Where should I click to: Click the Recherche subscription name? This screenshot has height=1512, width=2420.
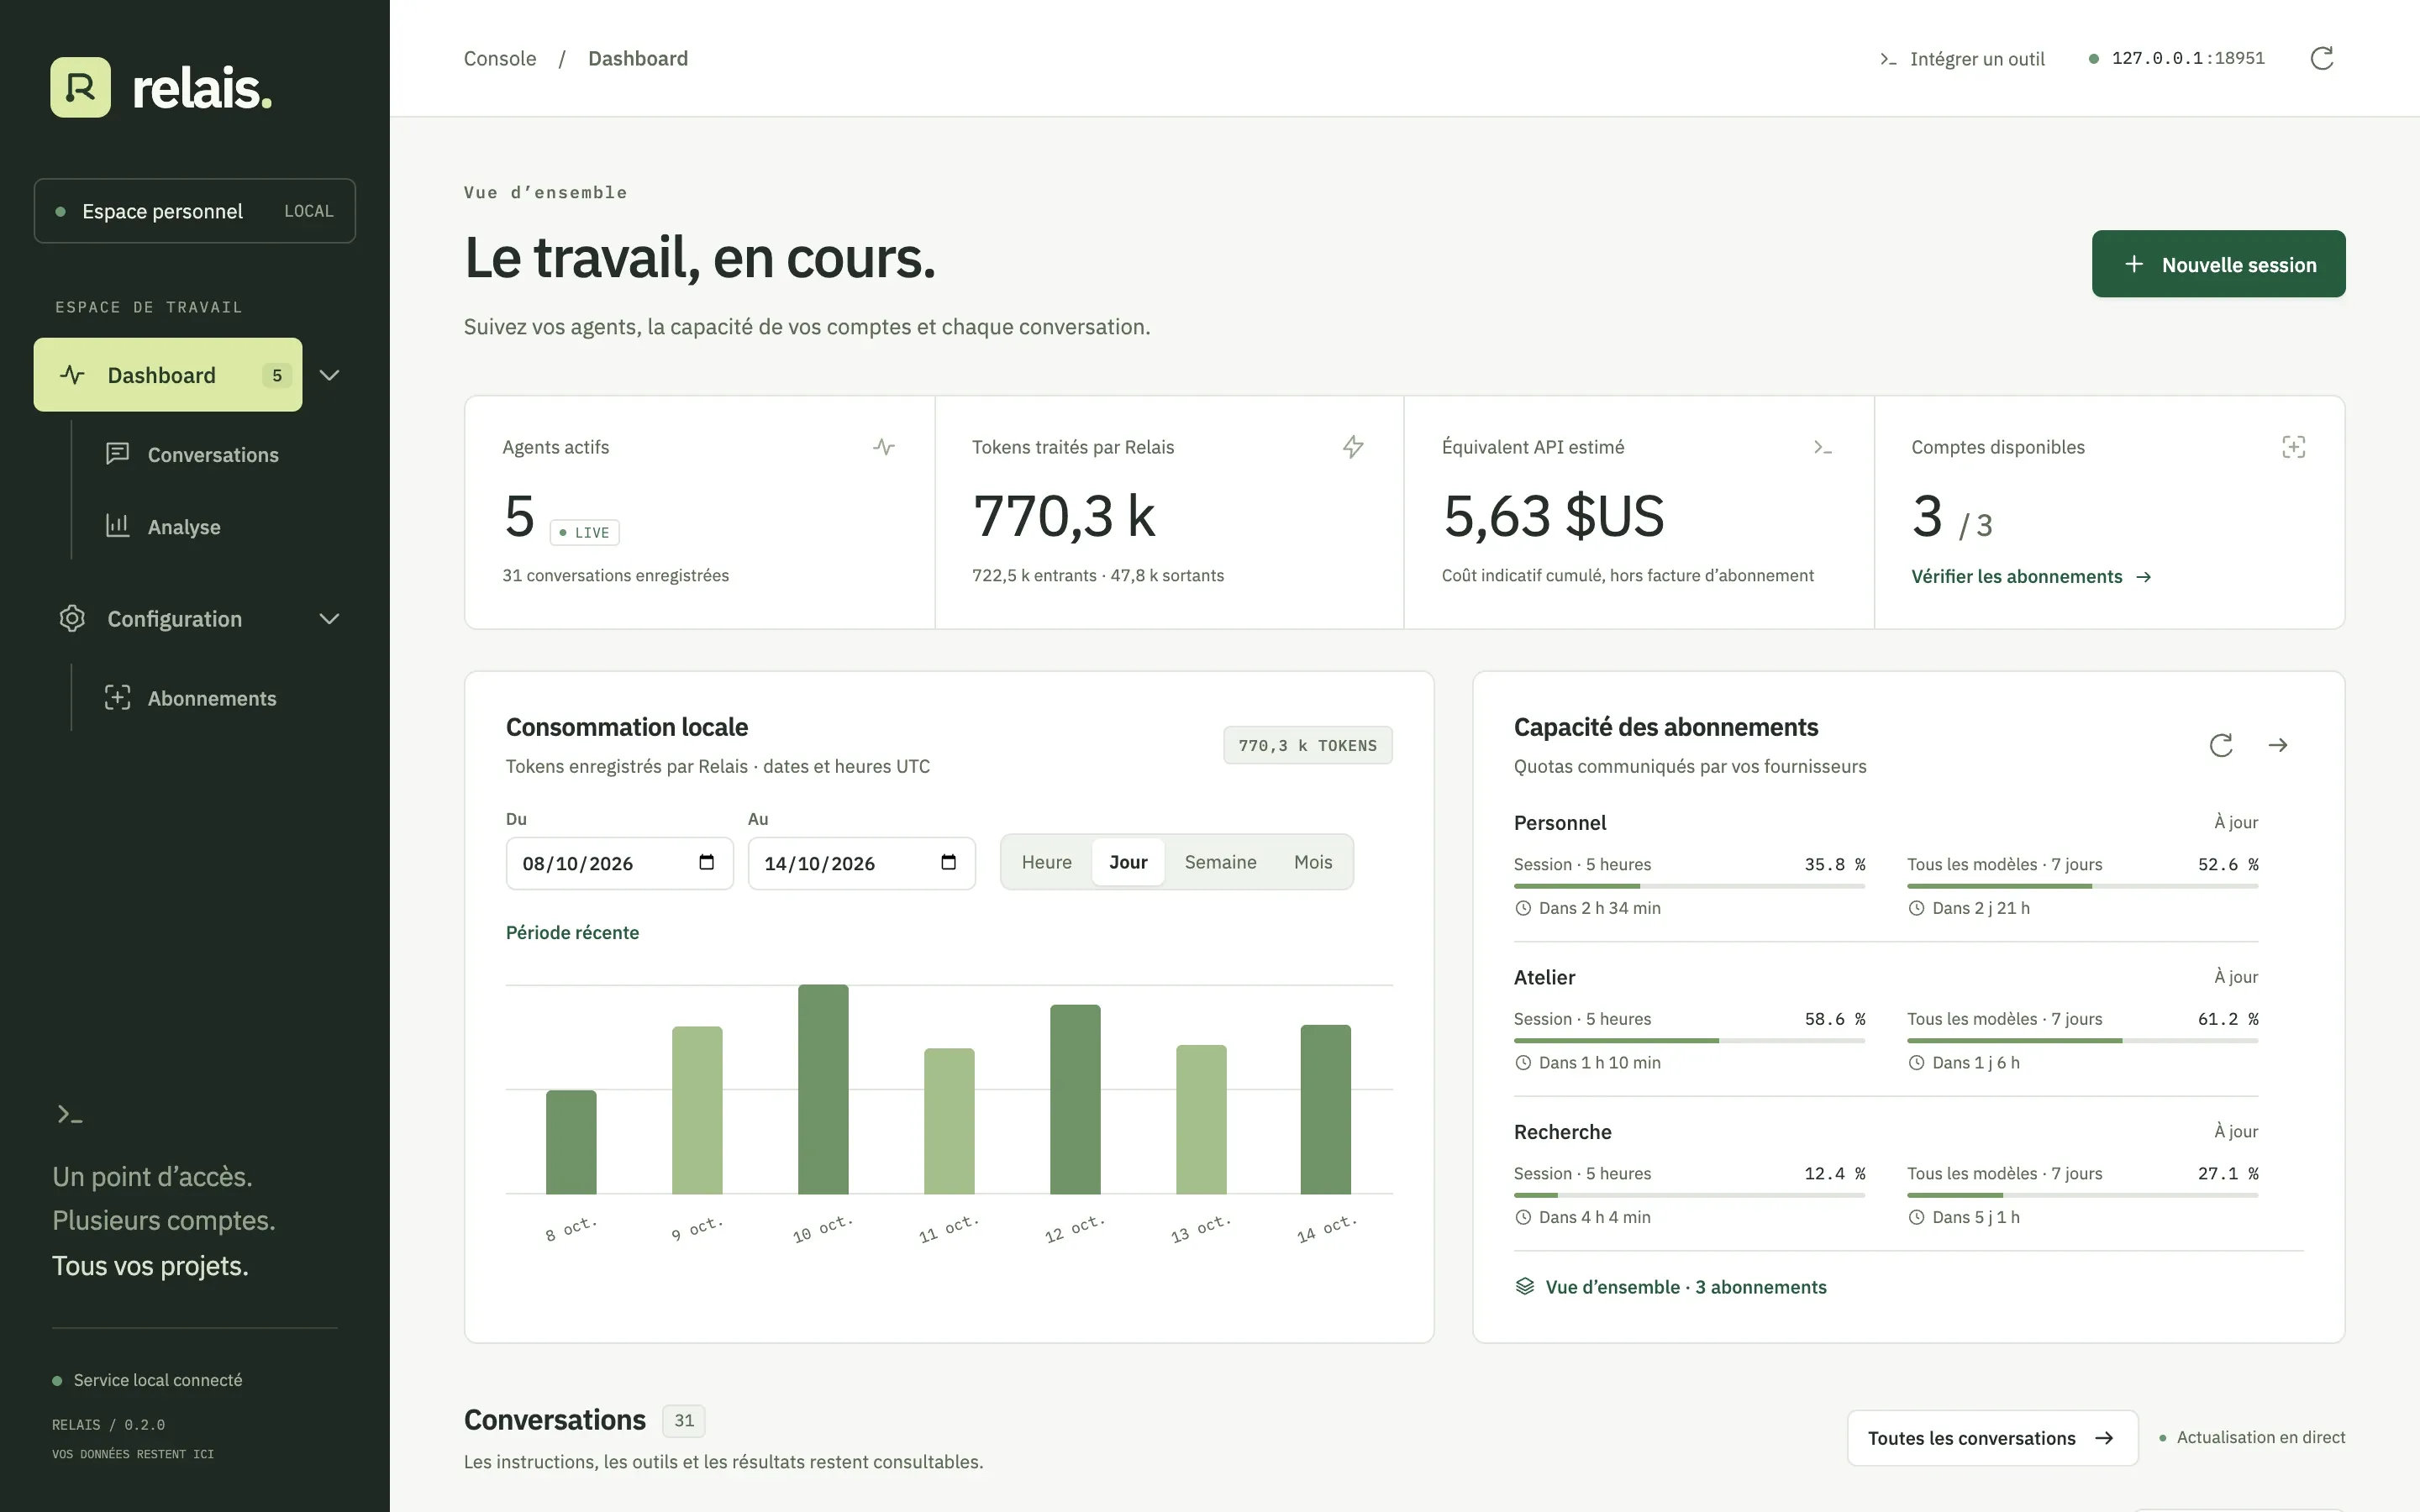click(1562, 1132)
